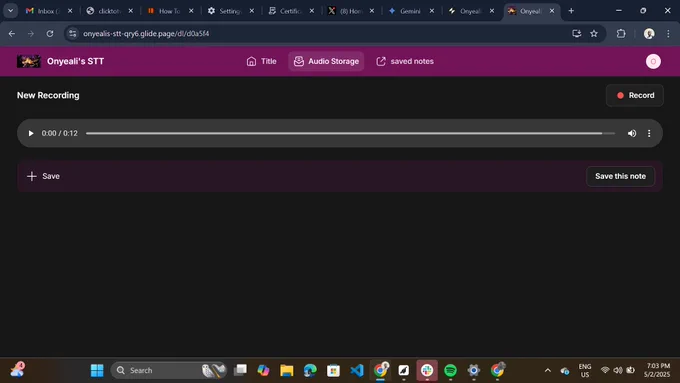
Task: Open Microsoft Store from taskbar
Action: [x=333, y=370]
